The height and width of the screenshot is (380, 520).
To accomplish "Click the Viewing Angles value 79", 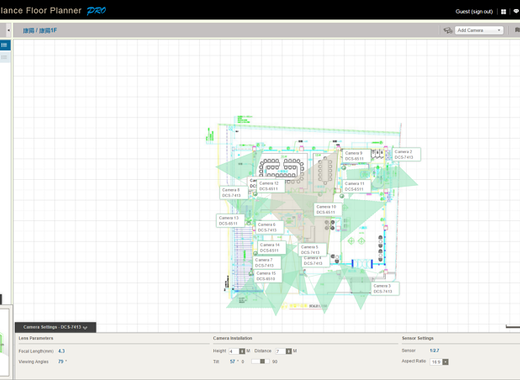I will [61, 361].
